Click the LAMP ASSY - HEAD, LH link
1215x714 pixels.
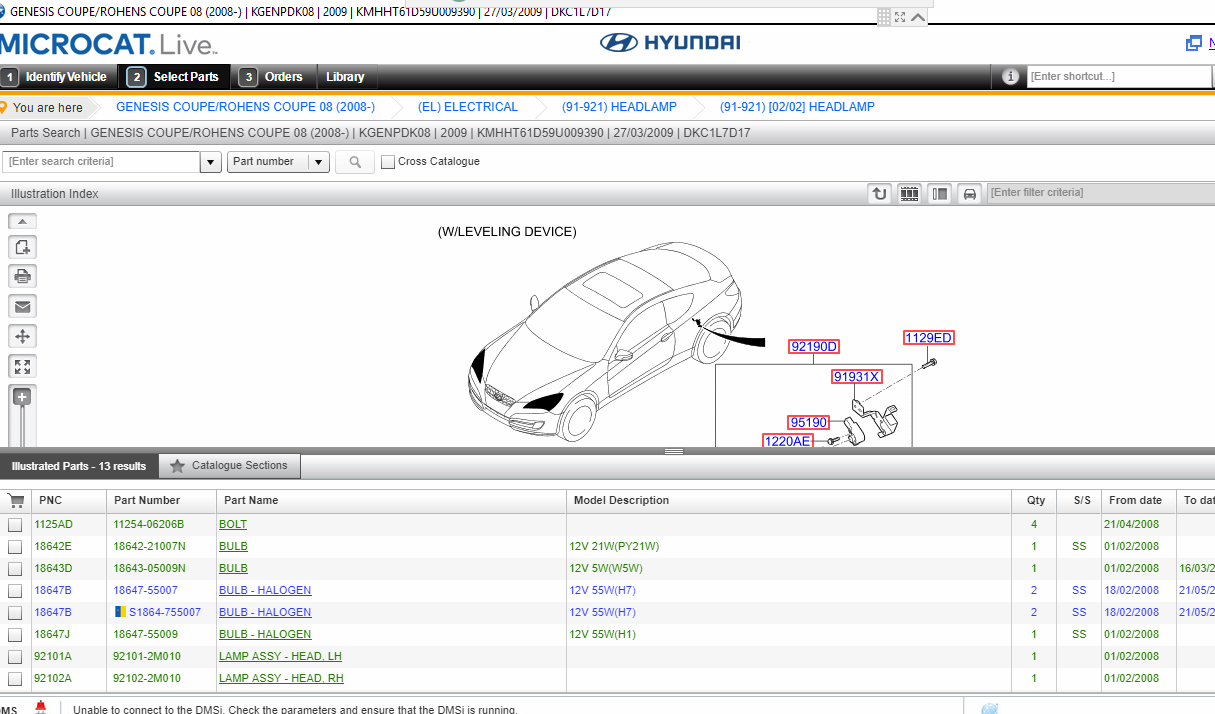(x=280, y=657)
